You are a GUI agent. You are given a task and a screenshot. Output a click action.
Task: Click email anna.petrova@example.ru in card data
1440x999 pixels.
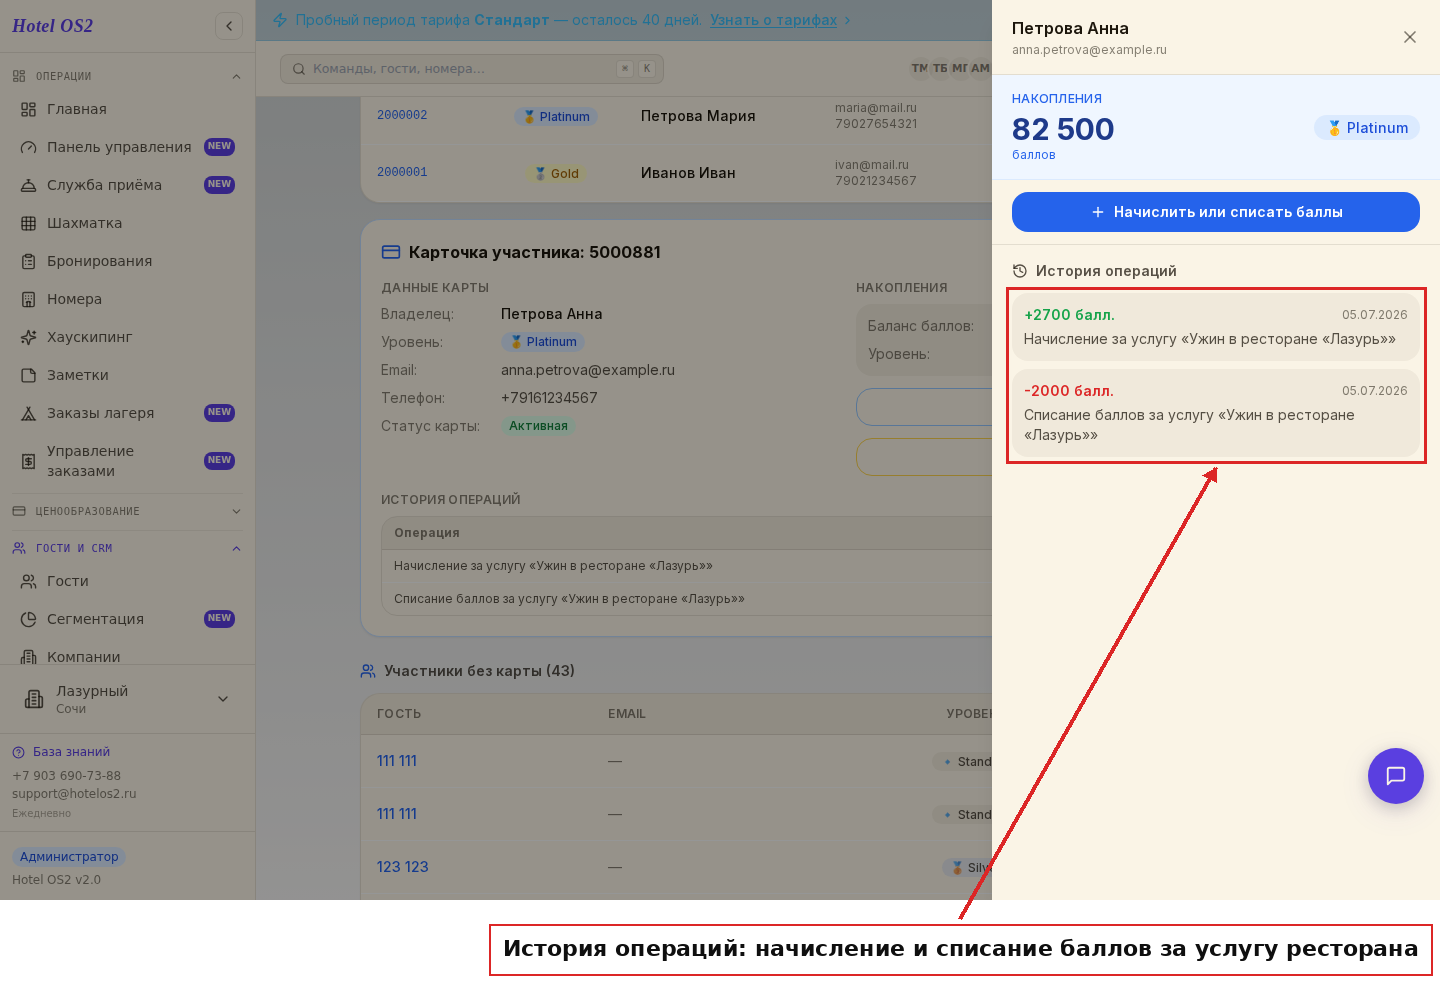tap(588, 370)
